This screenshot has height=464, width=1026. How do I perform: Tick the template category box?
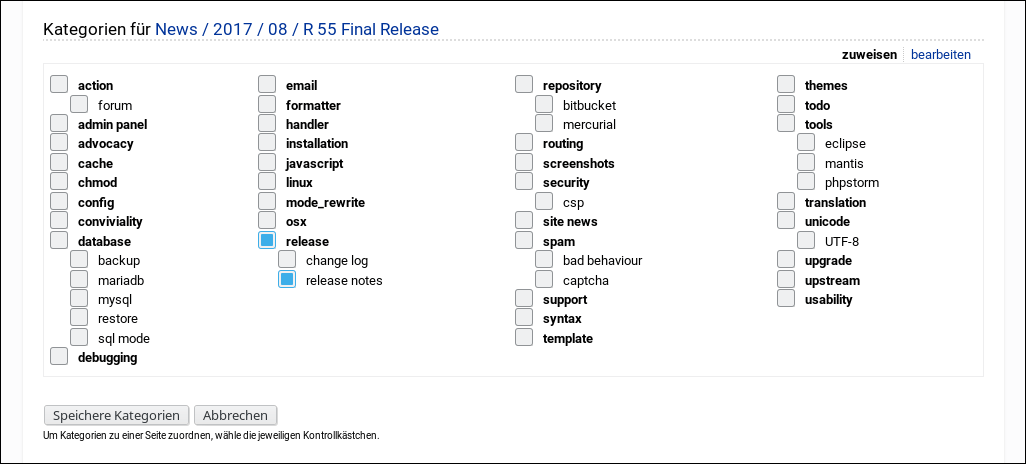[x=524, y=338]
